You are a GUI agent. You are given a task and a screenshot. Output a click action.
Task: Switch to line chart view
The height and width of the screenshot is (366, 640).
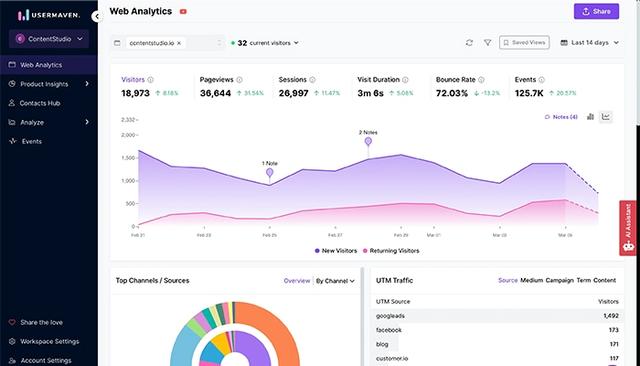606,117
